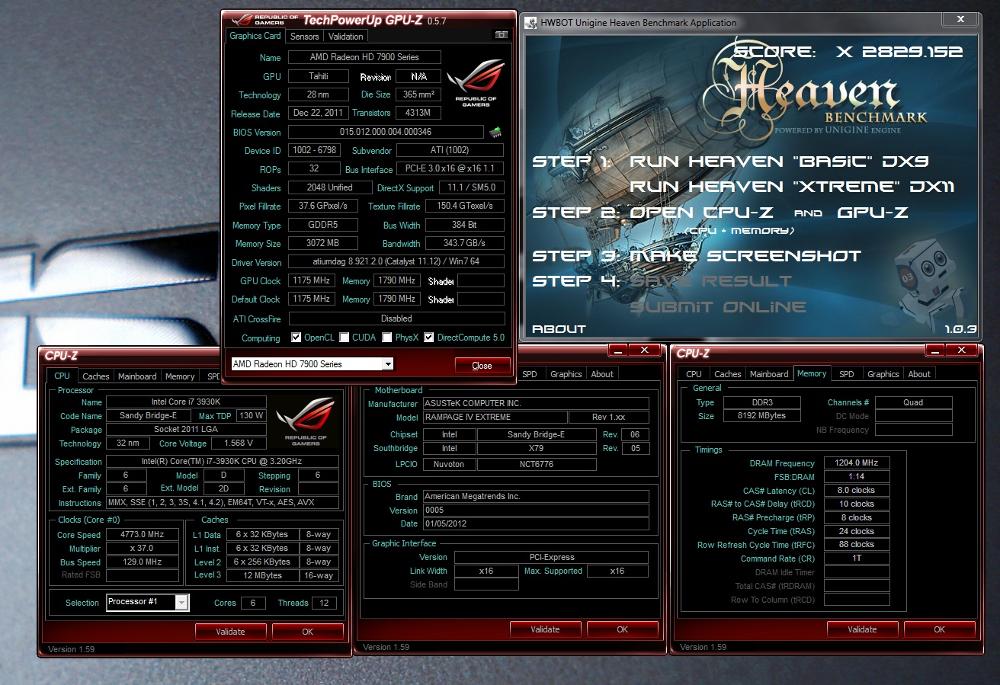Click Validate in right CPU-Z memory window
Viewport: 1000px width, 685px height.
point(862,629)
